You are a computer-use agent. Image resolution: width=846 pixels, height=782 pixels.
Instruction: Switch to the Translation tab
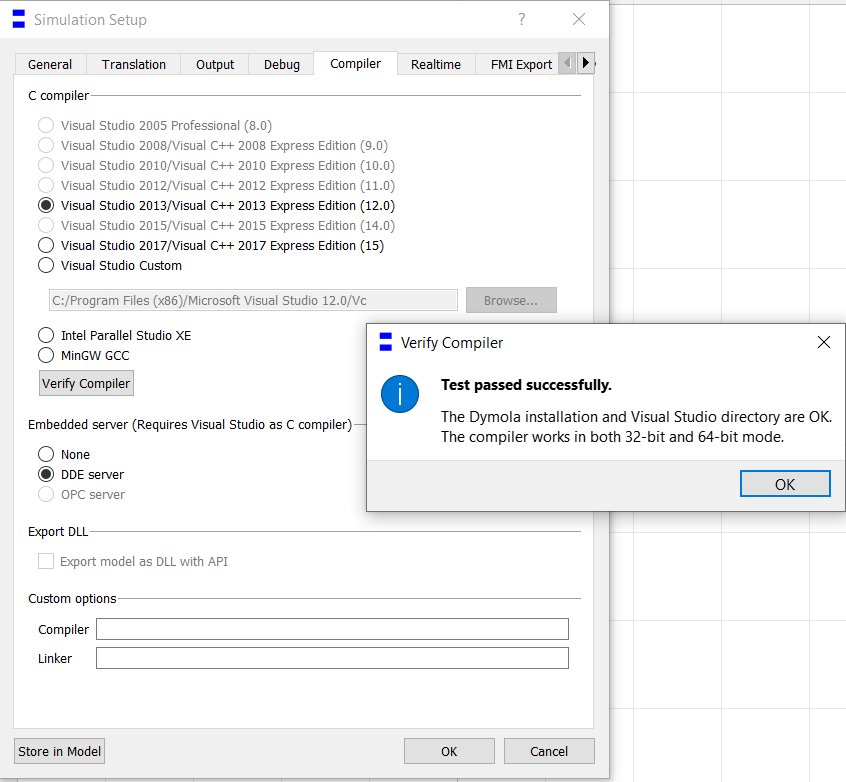point(134,64)
